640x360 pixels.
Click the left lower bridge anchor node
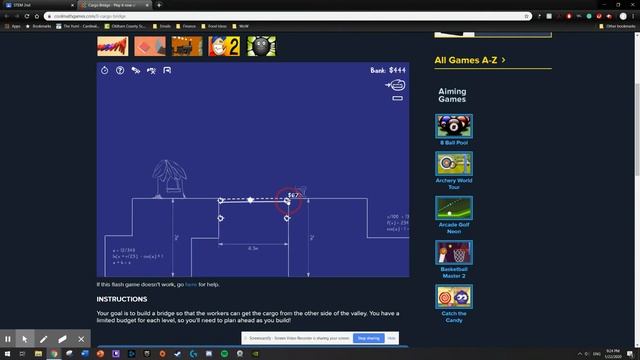(x=220, y=218)
